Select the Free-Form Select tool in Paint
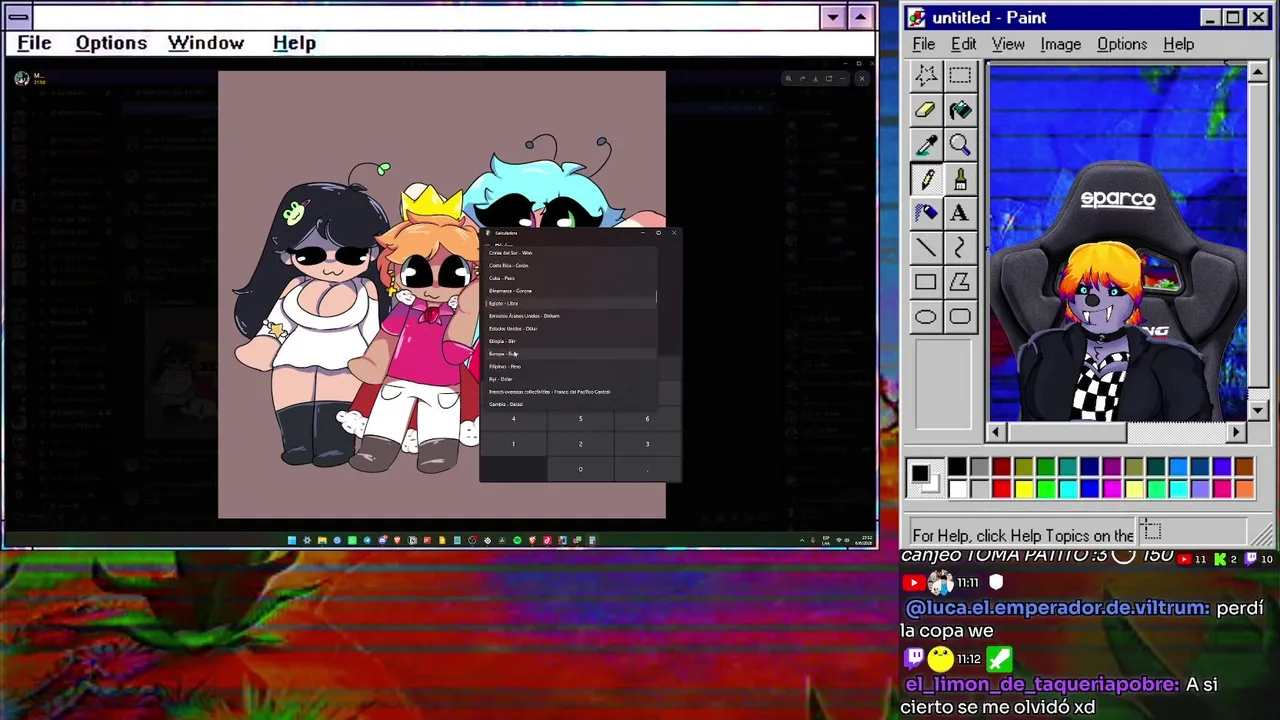The image size is (1280, 720). 925,75
